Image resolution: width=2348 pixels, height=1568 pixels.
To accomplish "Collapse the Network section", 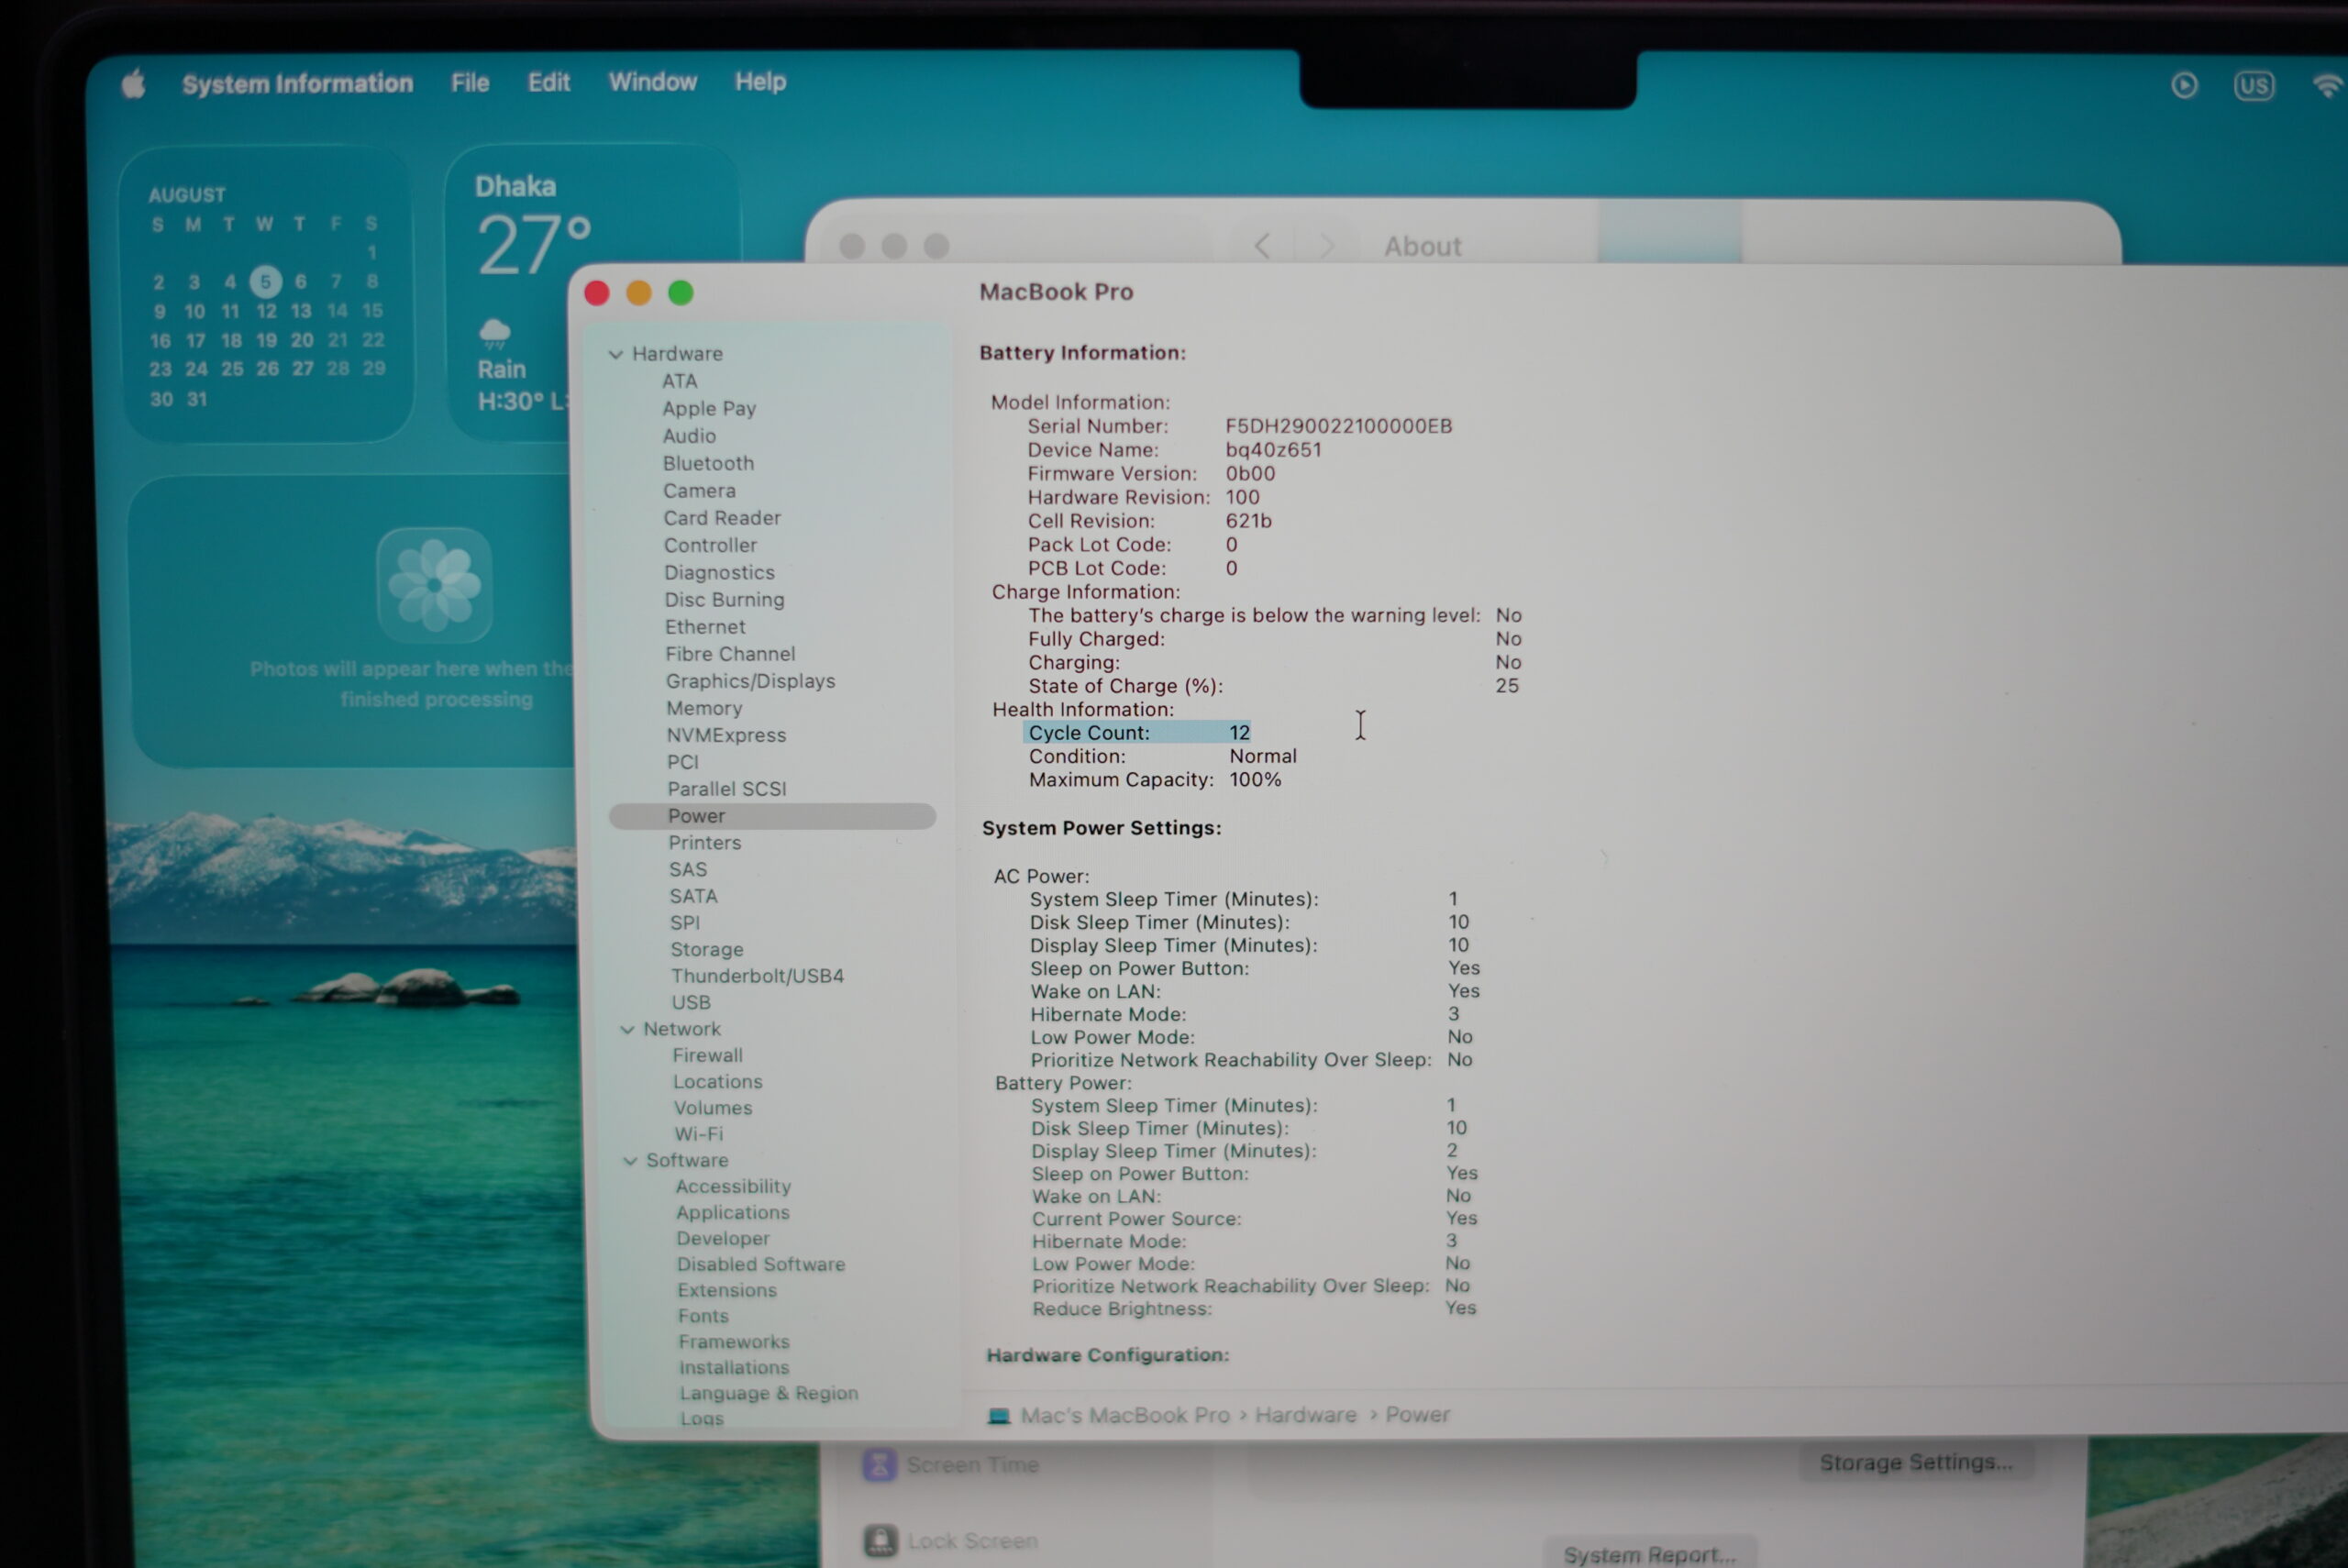I will point(627,1029).
